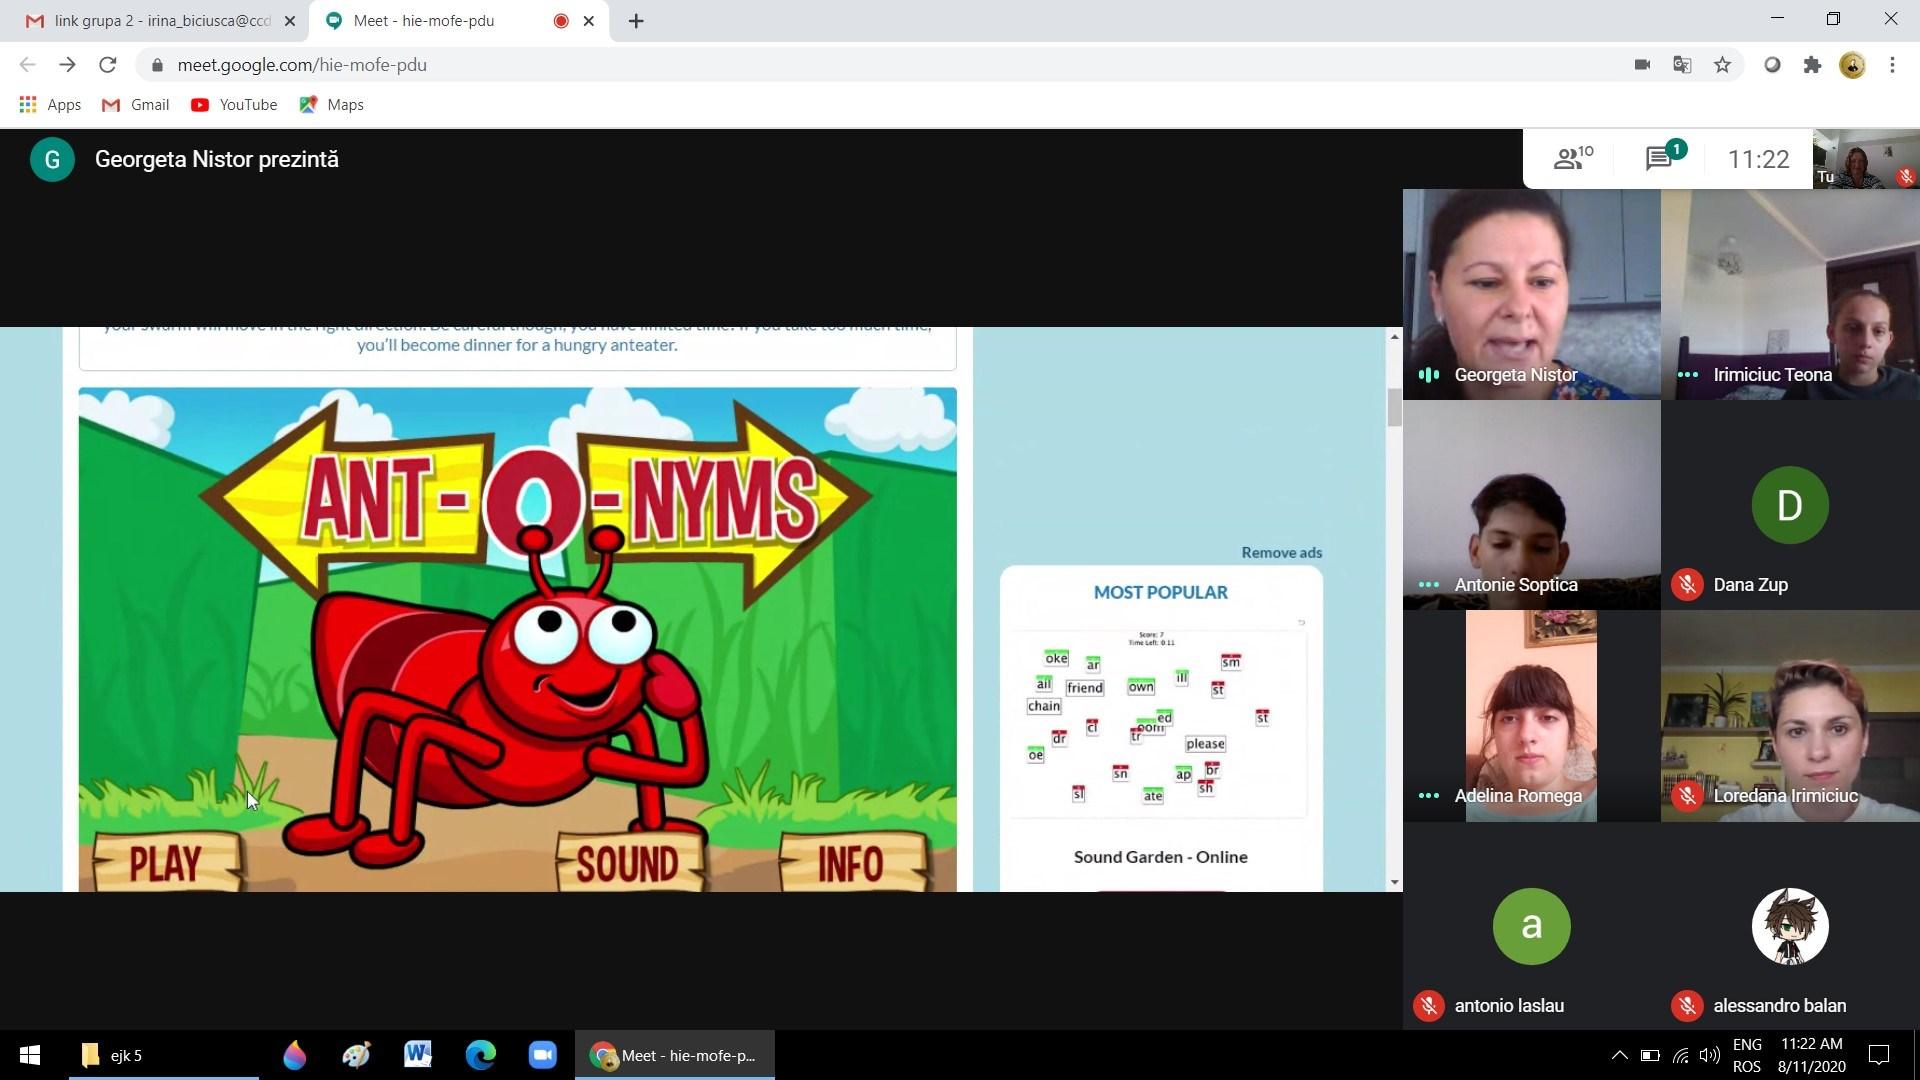Screen dimensions: 1920x1080
Task: Reload the Meet page
Action: 107,65
